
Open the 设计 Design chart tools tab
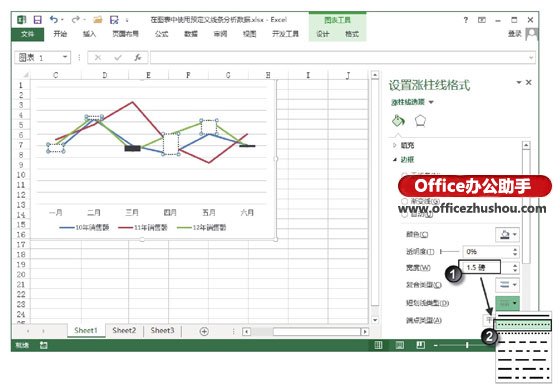point(322,34)
